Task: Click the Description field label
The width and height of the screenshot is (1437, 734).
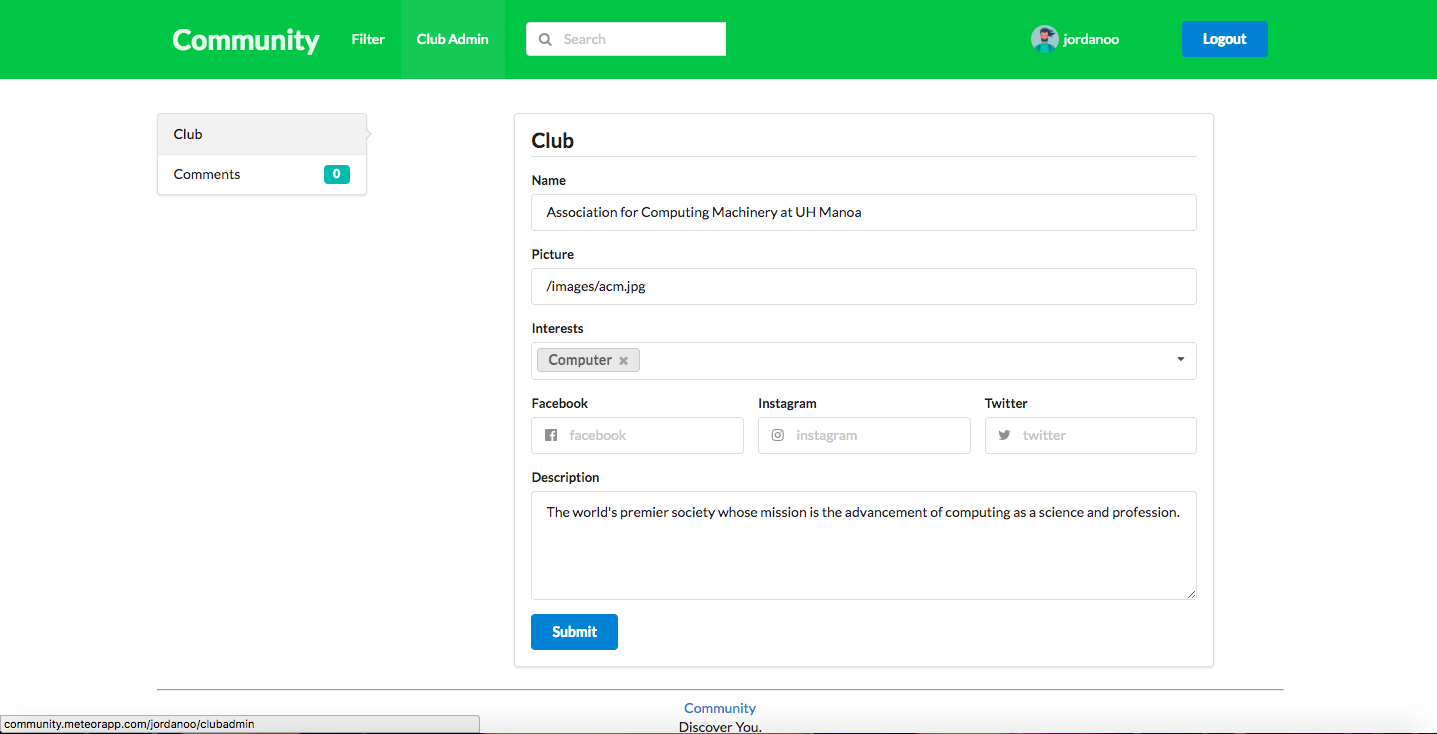Action: [565, 477]
